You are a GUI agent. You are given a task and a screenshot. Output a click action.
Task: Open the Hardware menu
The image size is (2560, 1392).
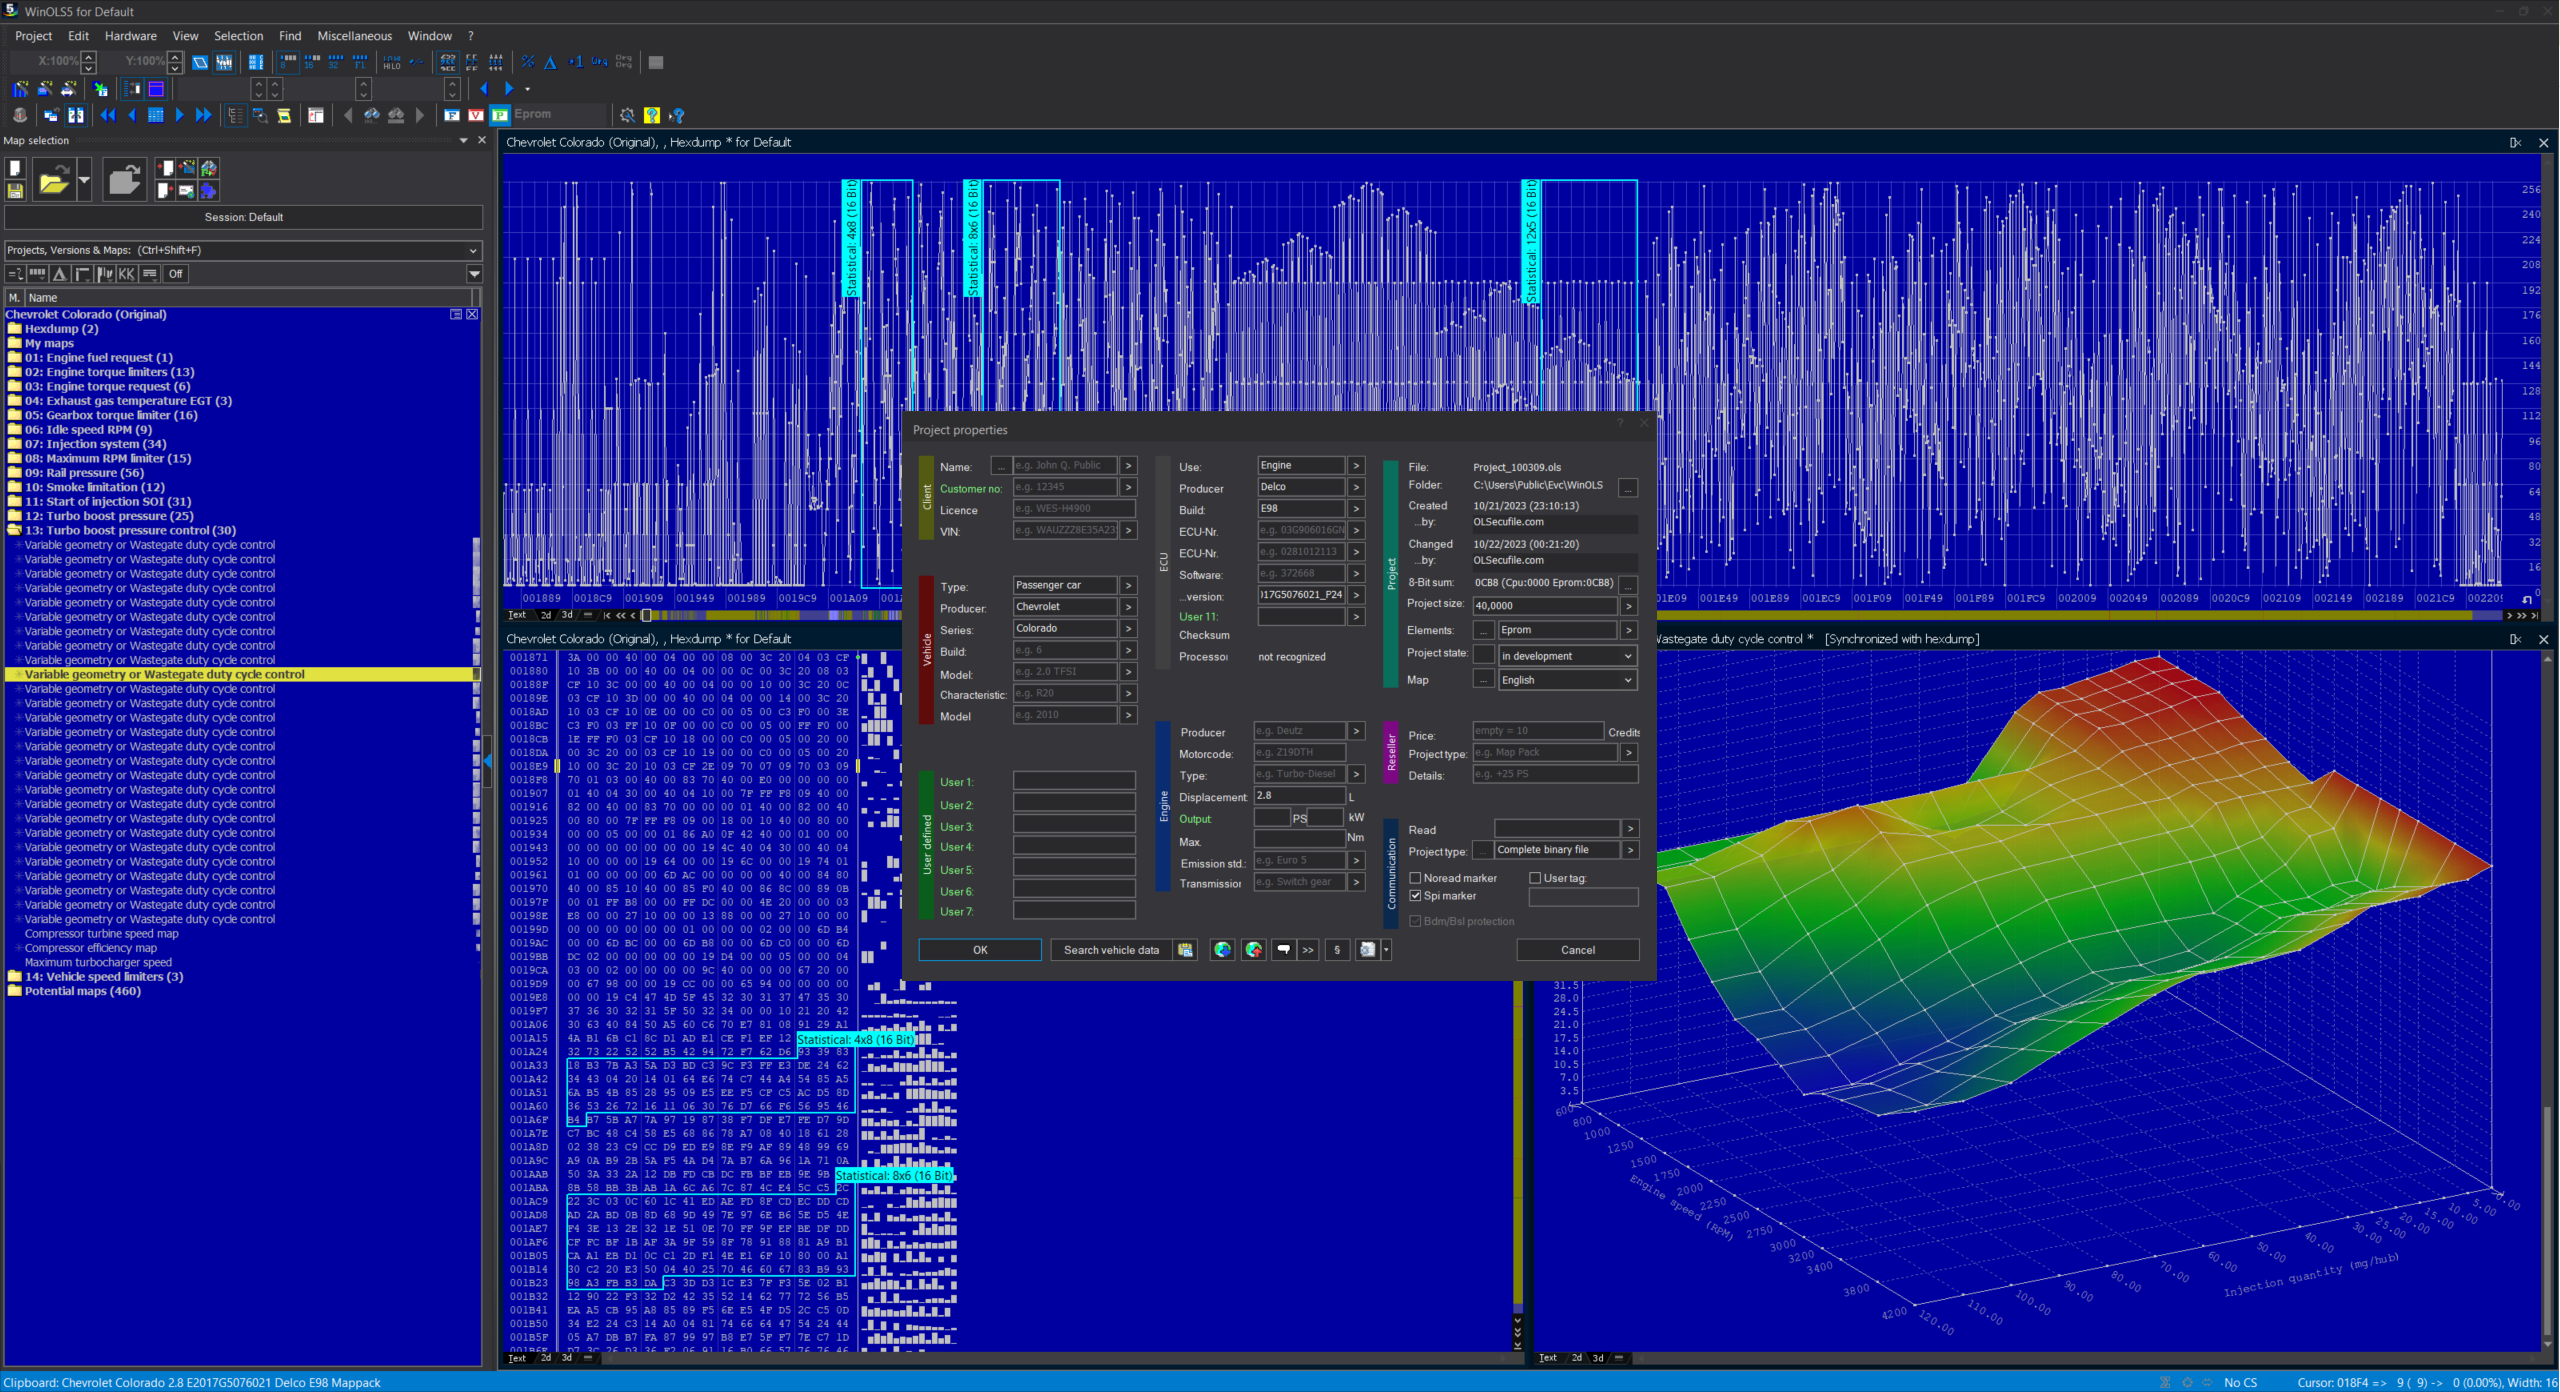[x=130, y=36]
